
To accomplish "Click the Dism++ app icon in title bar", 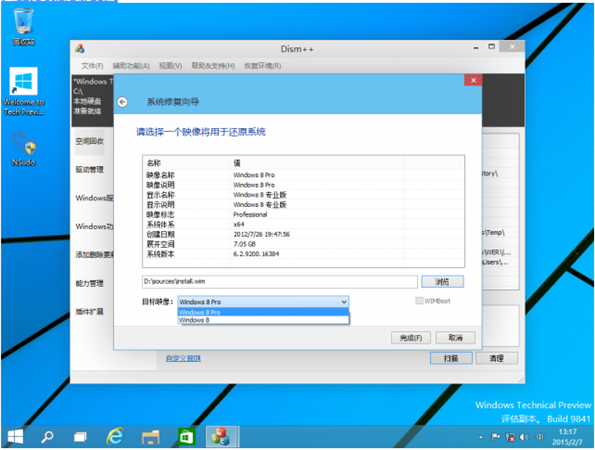I will pos(80,49).
